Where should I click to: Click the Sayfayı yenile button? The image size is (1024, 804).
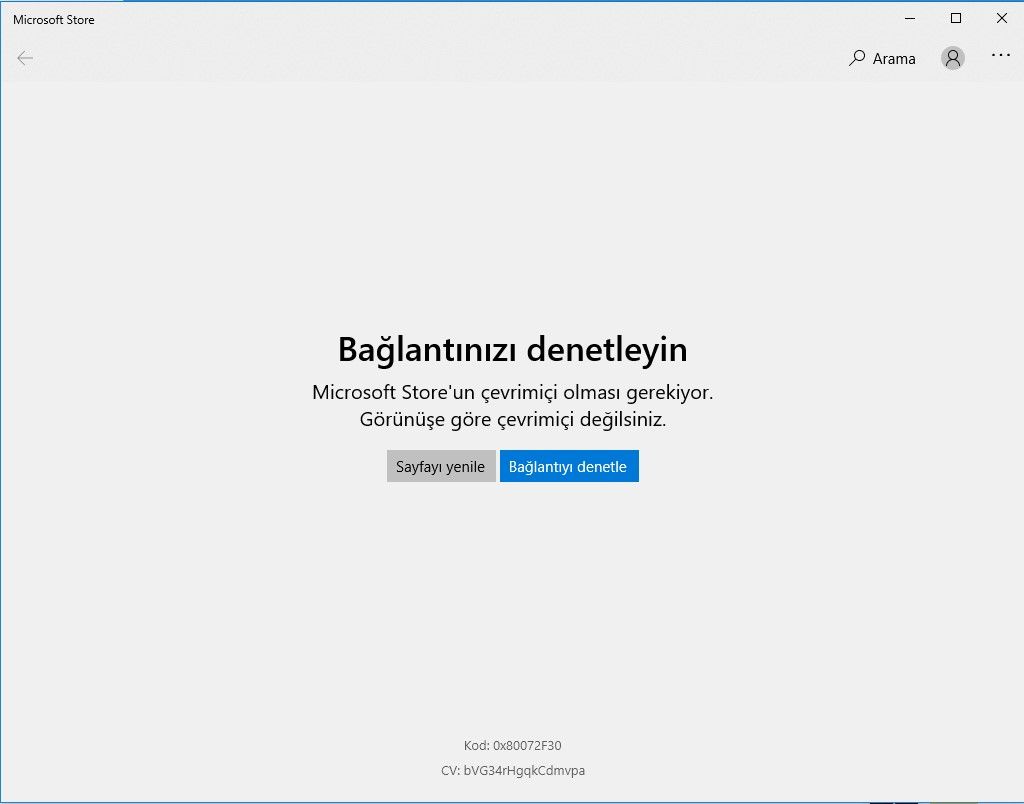pos(441,466)
